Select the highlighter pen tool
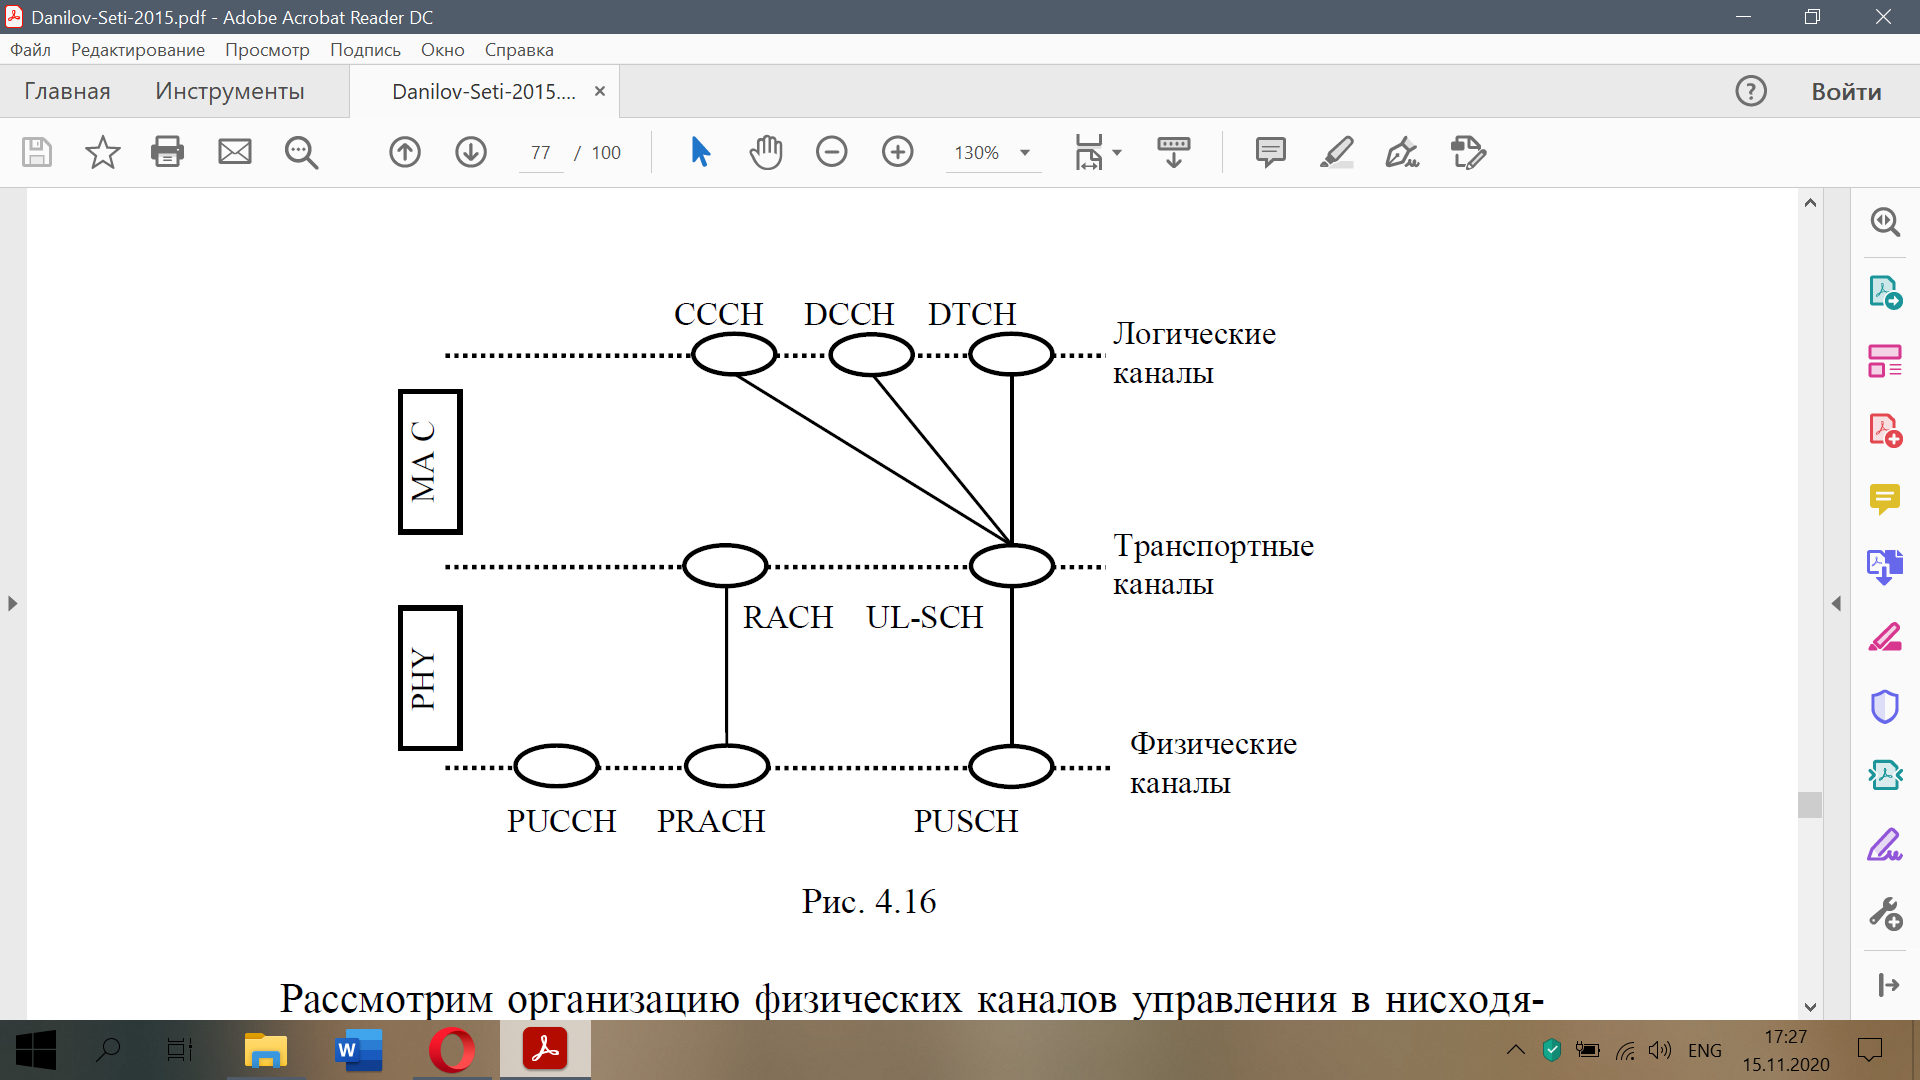 1337,152
